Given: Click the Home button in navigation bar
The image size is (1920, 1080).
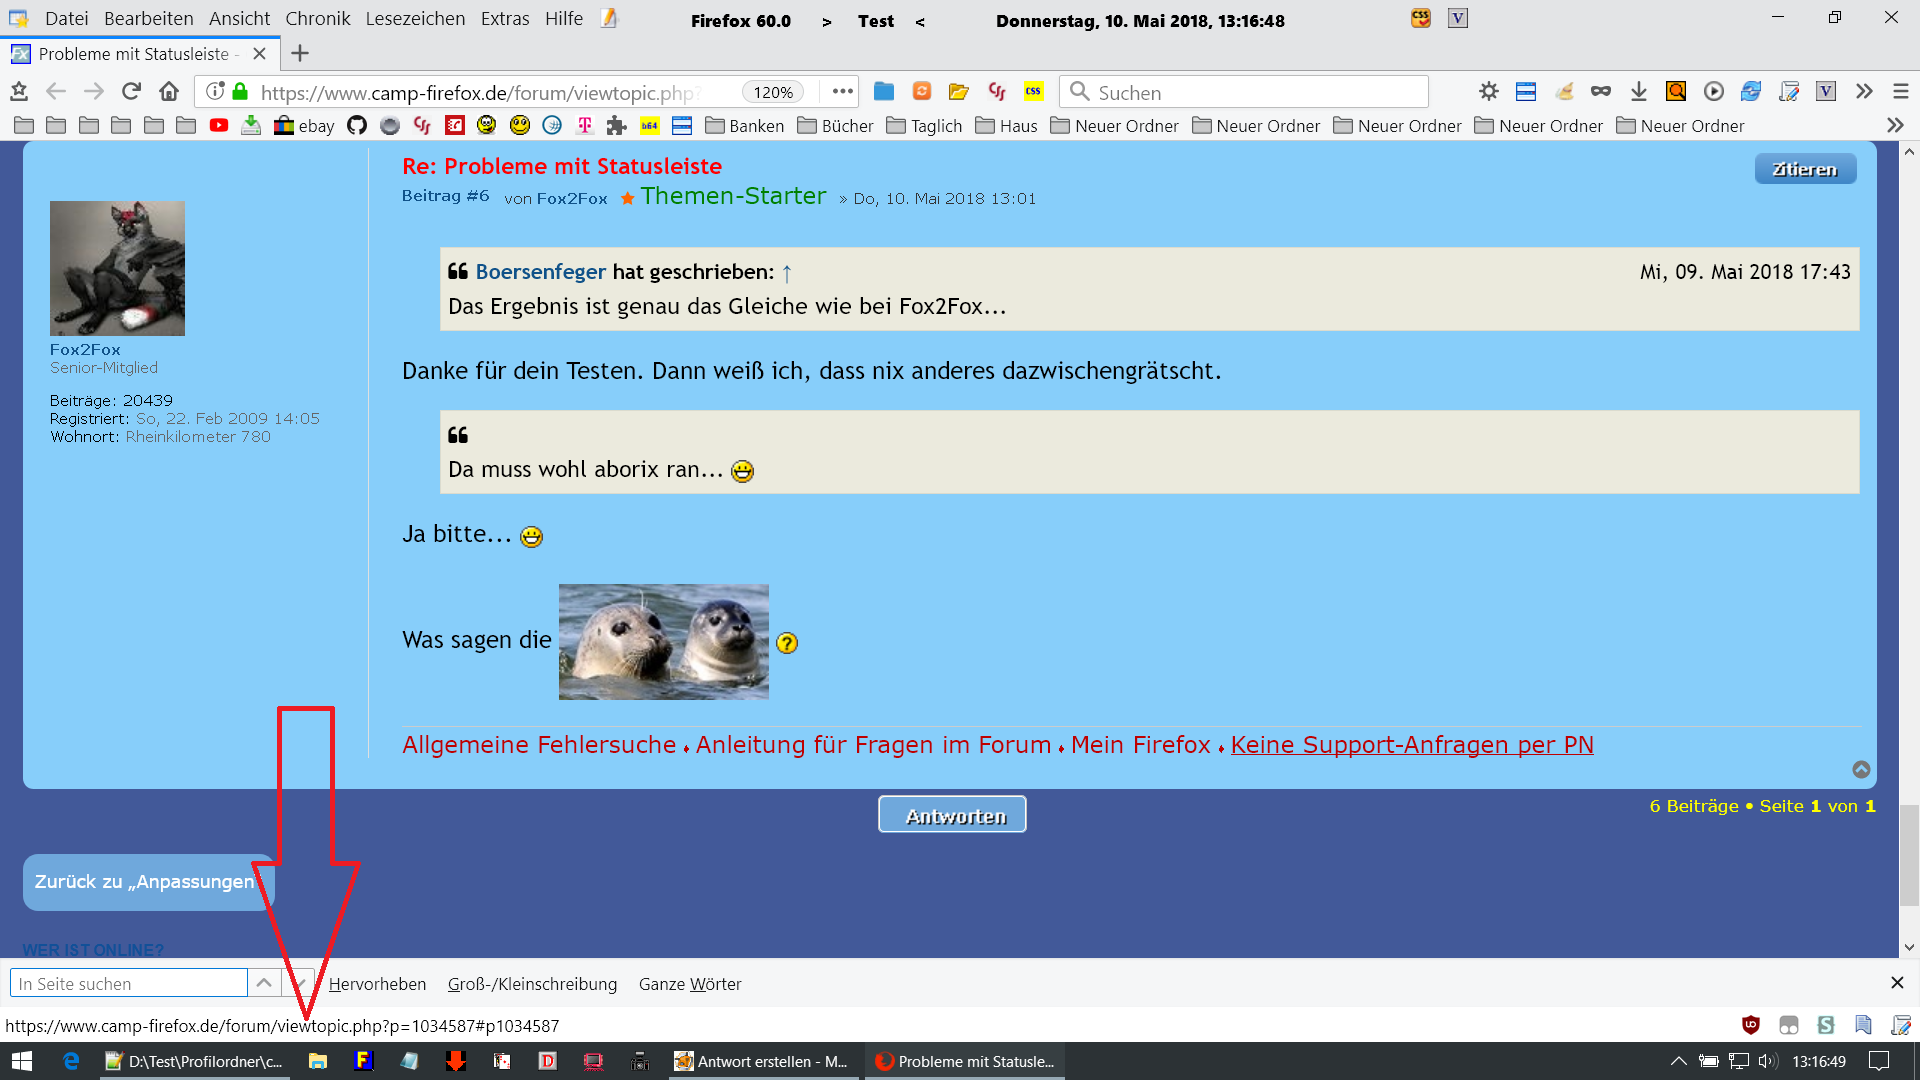Looking at the screenshot, I should [169, 92].
